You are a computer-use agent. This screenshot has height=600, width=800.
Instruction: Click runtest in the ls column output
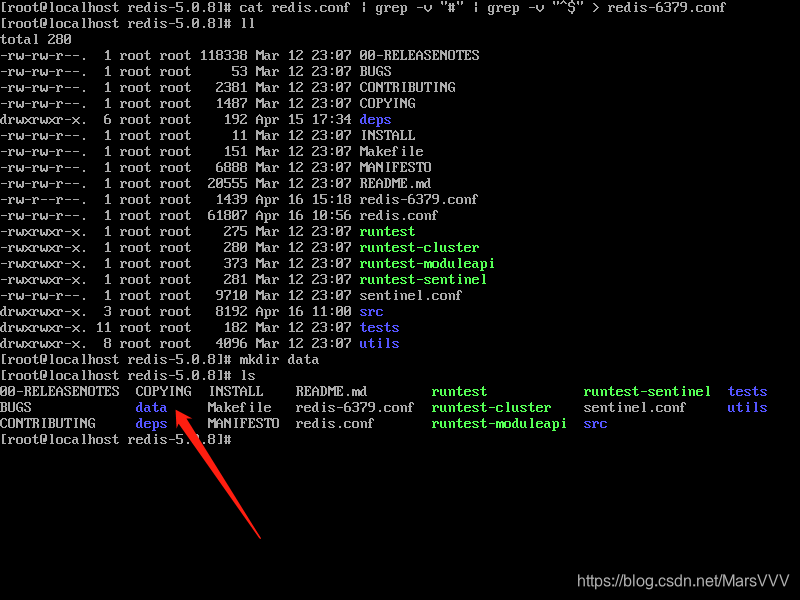[x=459, y=391]
